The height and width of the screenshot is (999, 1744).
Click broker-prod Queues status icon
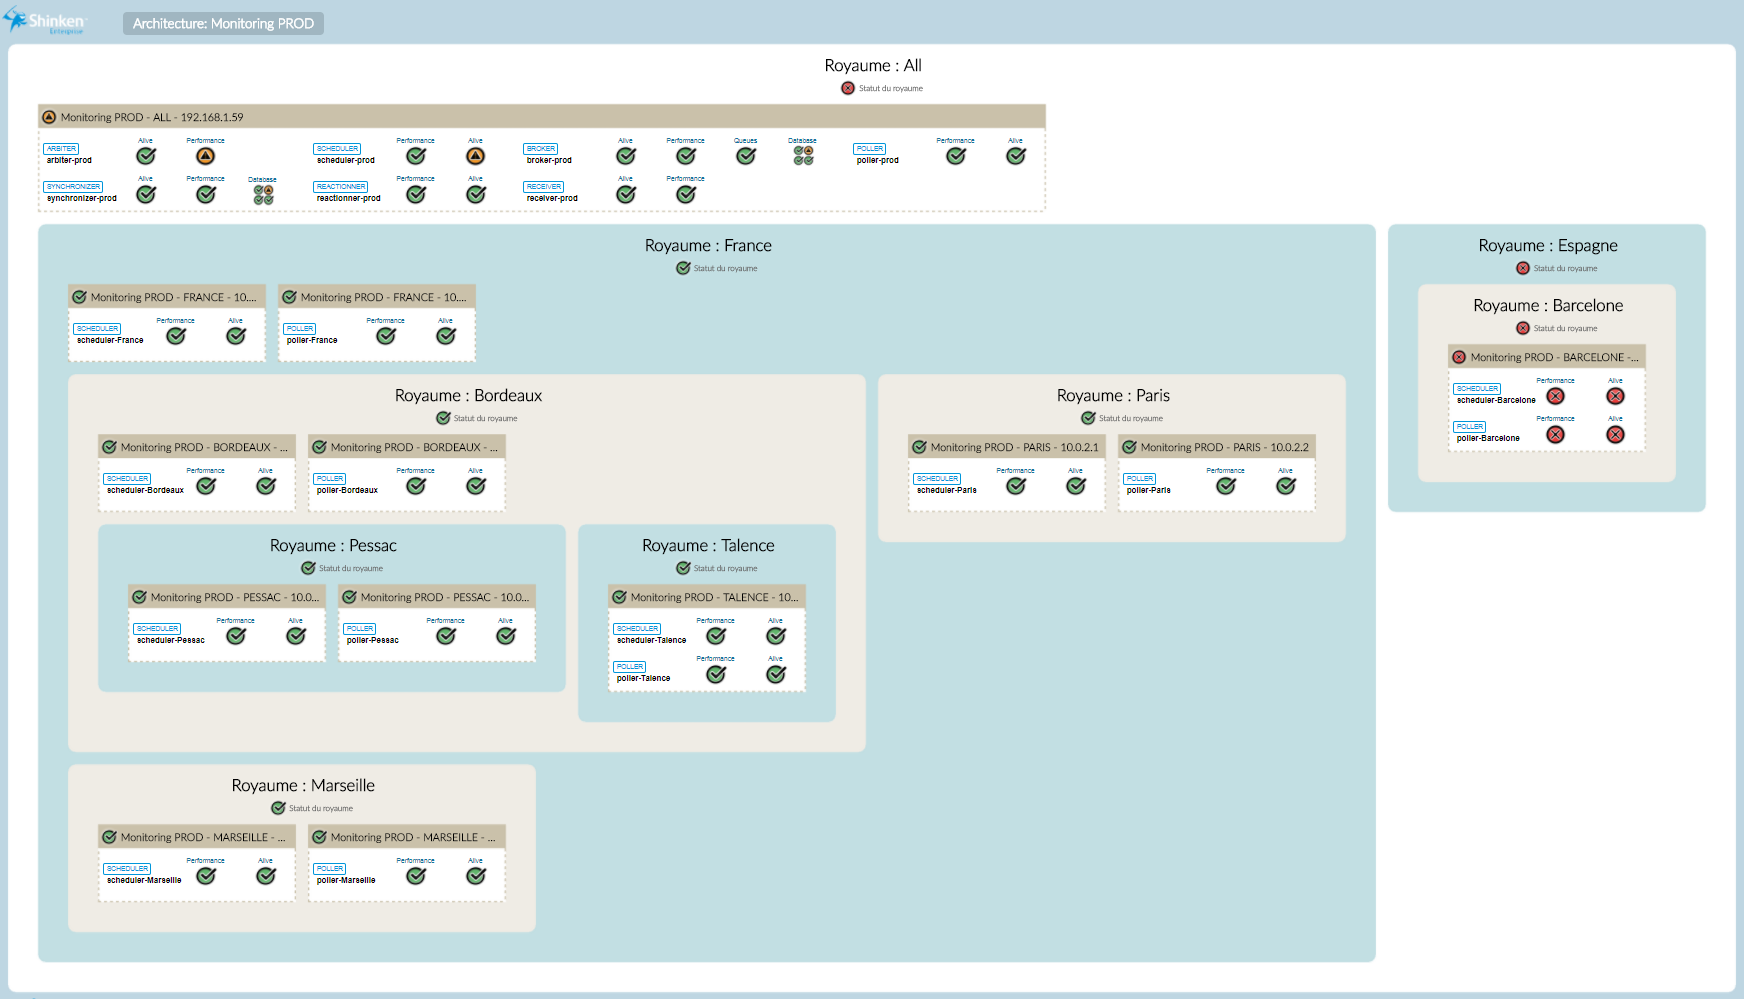coord(745,156)
